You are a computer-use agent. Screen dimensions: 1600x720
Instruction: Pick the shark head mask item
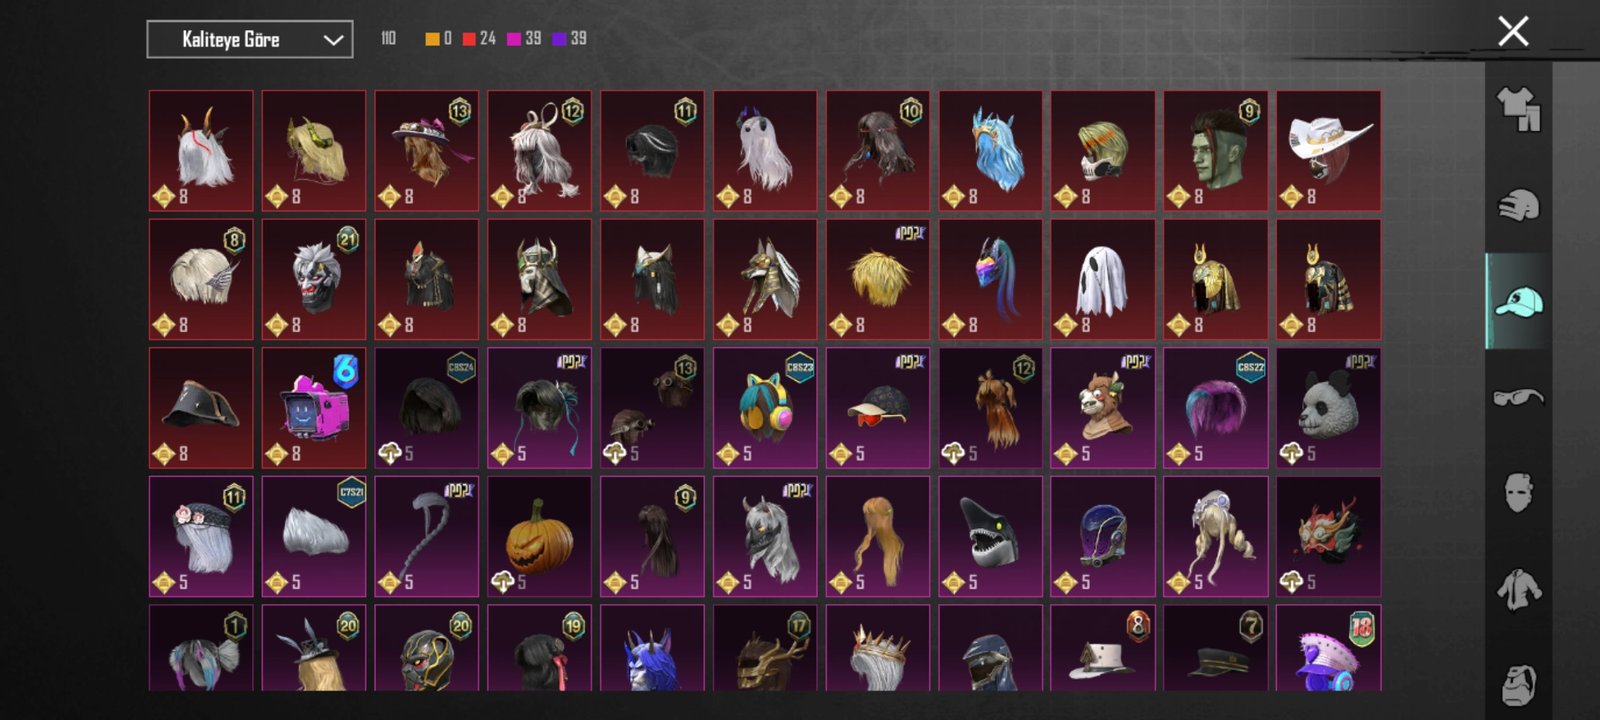pyautogui.click(x=990, y=536)
